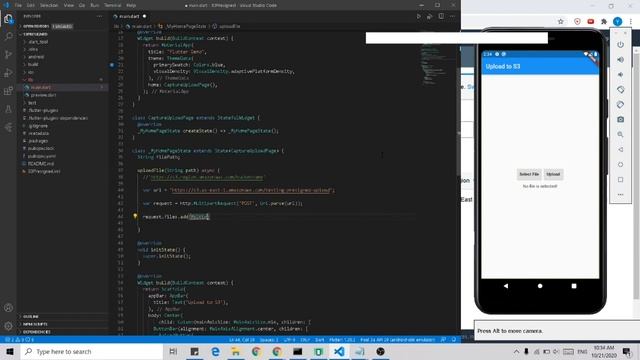Switch to the main.dart editor tab
640x360 pixels.
click(x=129, y=16)
